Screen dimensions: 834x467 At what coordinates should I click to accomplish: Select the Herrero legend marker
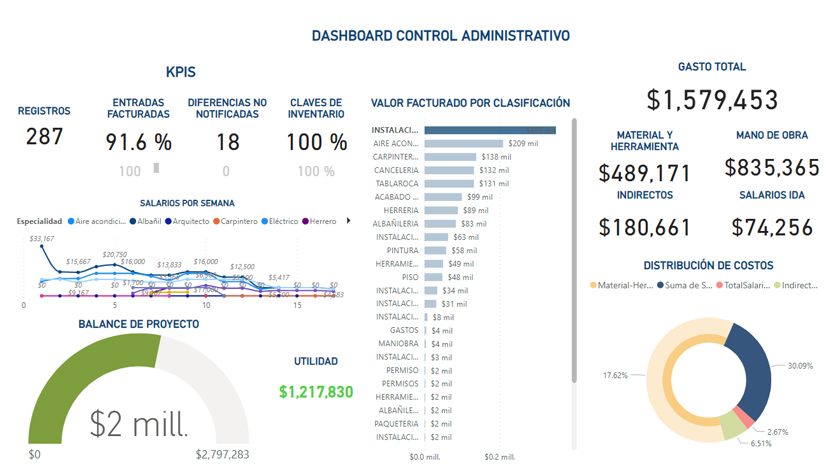(x=304, y=221)
